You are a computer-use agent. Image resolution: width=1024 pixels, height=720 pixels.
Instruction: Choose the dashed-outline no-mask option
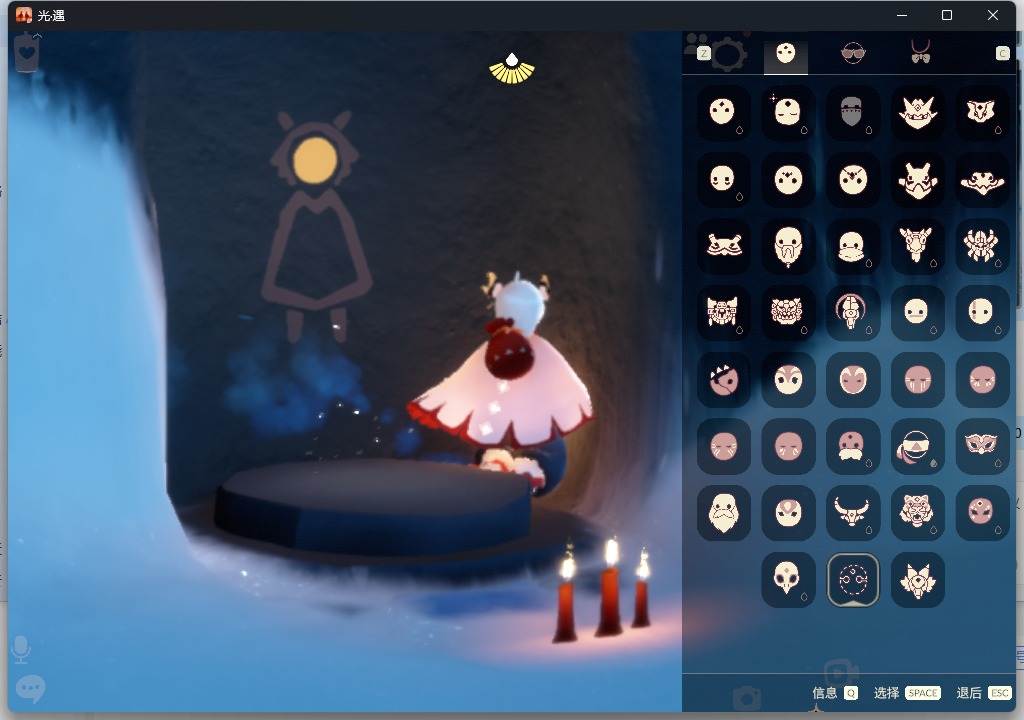[x=852, y=580]
